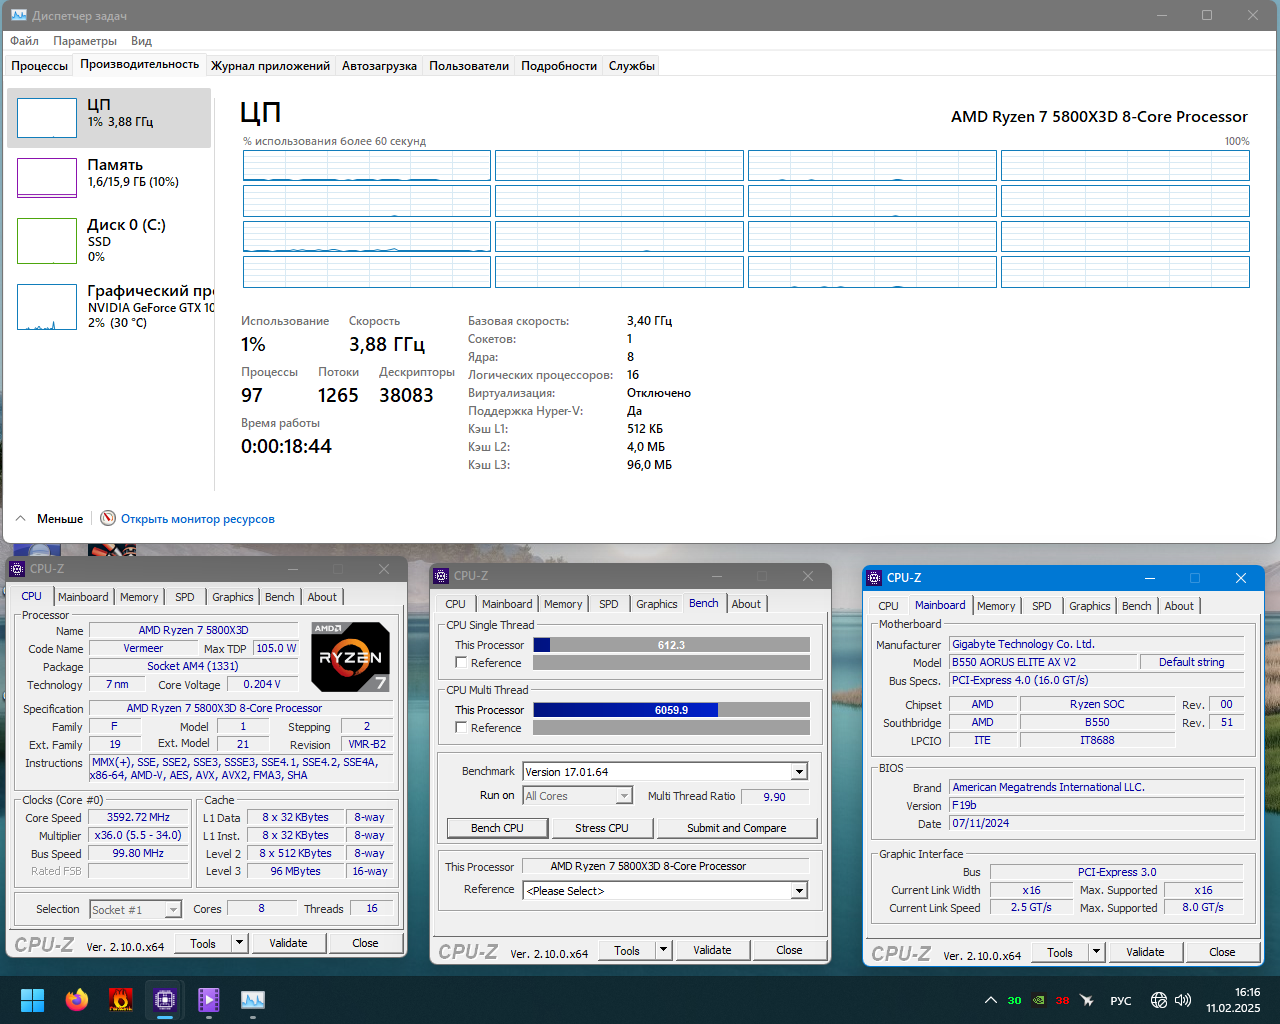This screenshot has height=1024, width=1280.
Task: Open Firefox from the taskbar
Action: [x=76, y=999]
